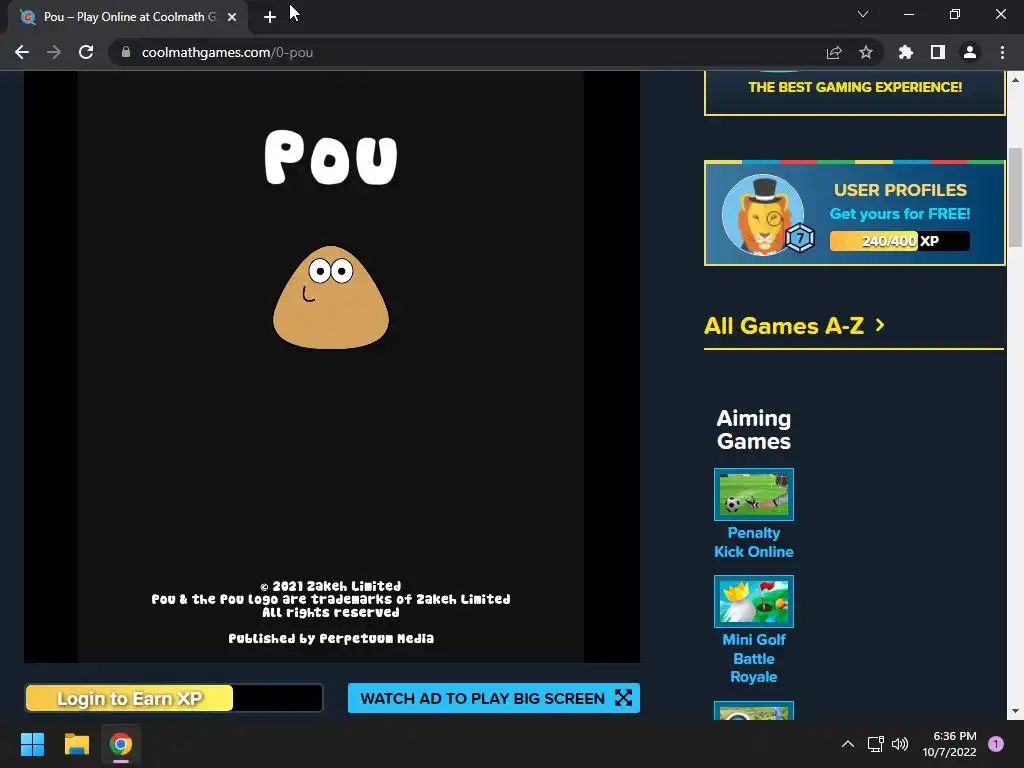The image size is (1024, 768).
Task: Open File Explorer from the taskbar
Action: coord(76,744)
